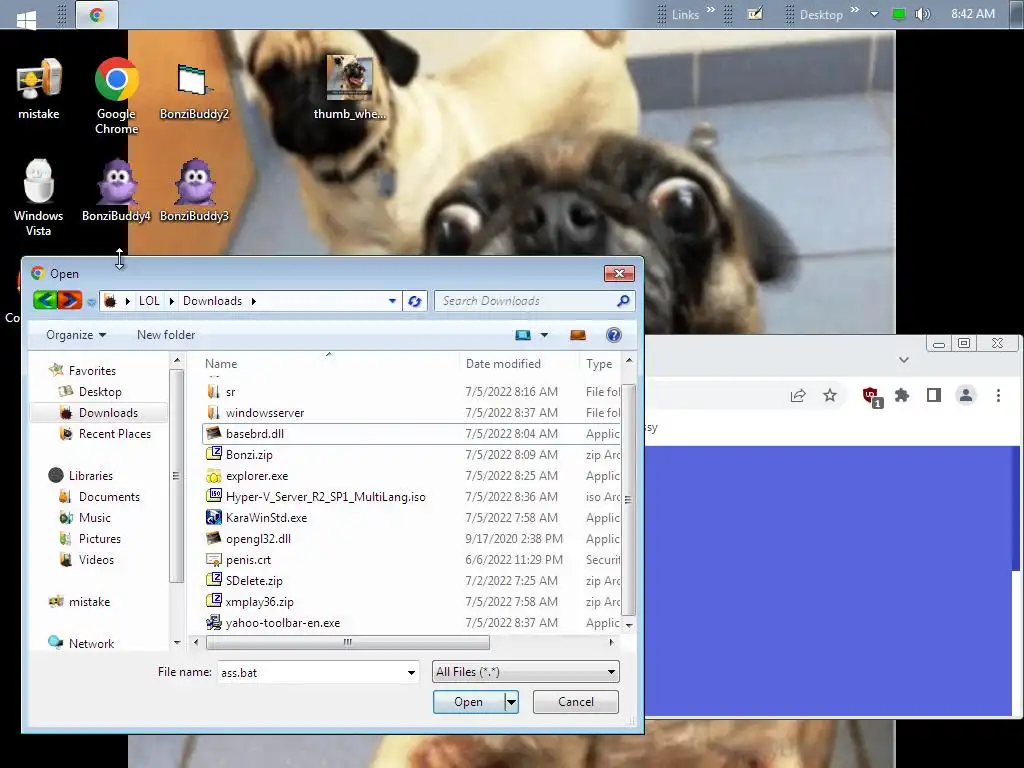Open recent locations dropdown beside nav arrows
Viewport: 1024px width, 768px height.
click(x=91, y=302)
